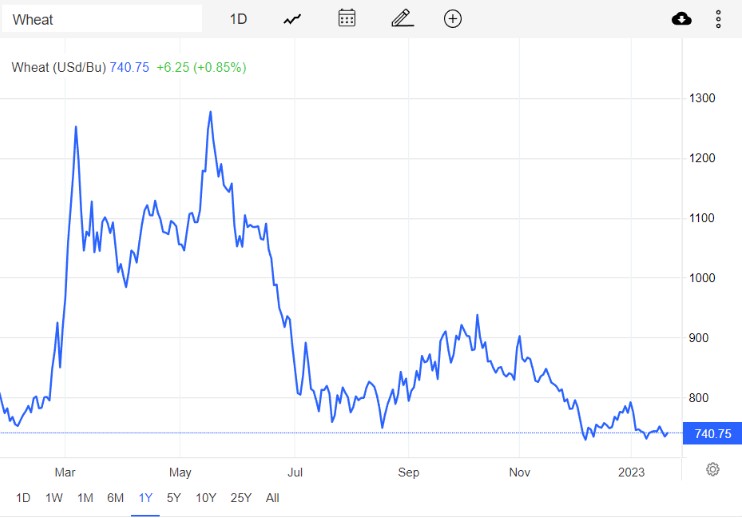Click the +6.25 (+0.85%) change text
The image size is (742, 518).
coord(201,67)
